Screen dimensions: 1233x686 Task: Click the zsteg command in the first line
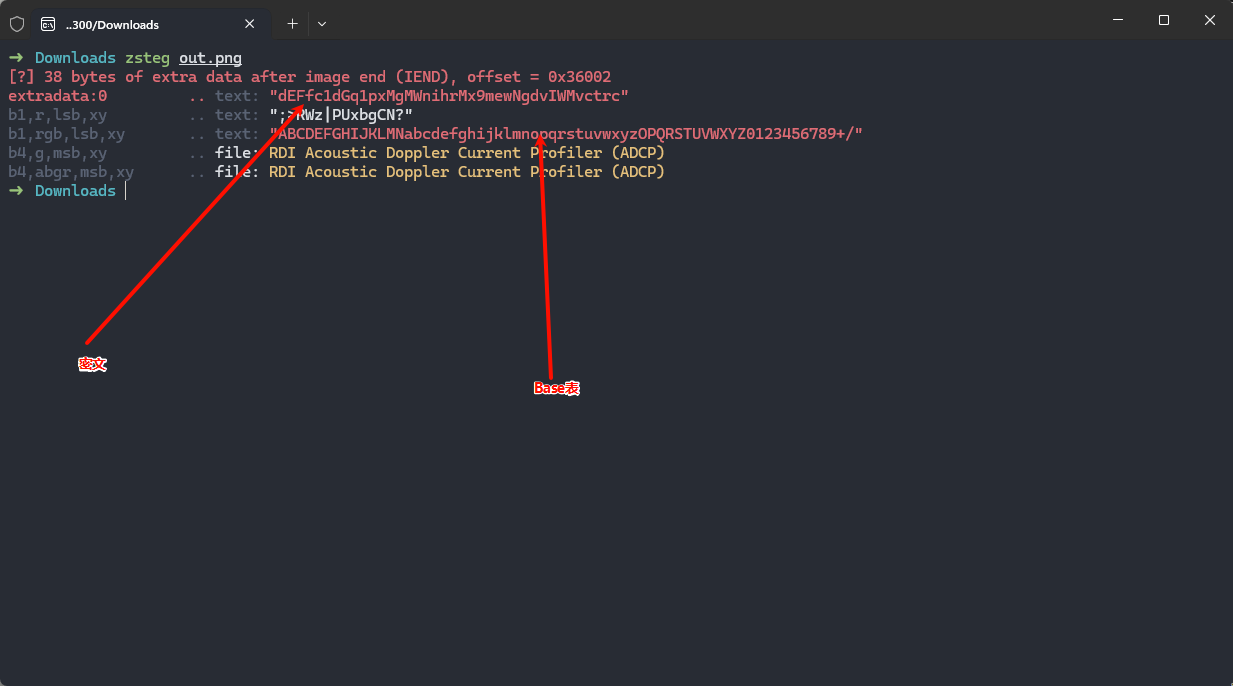[147, 58]
